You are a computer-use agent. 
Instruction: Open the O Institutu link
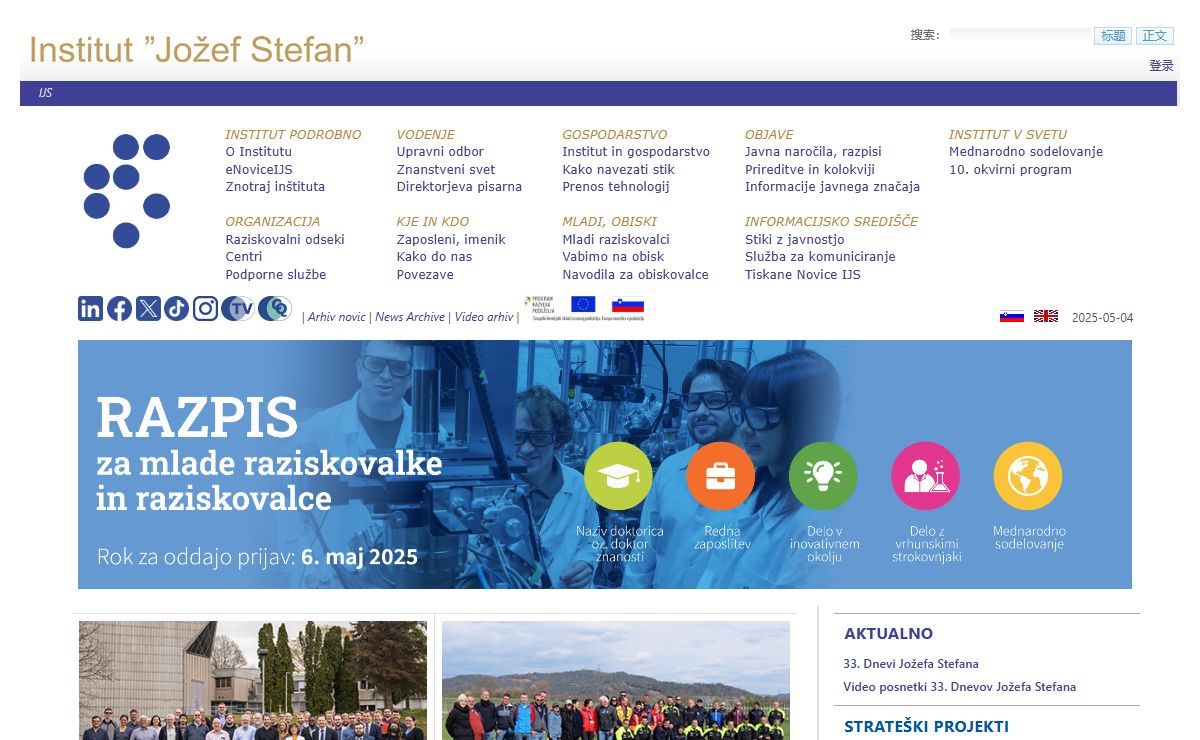click(259, 152)
